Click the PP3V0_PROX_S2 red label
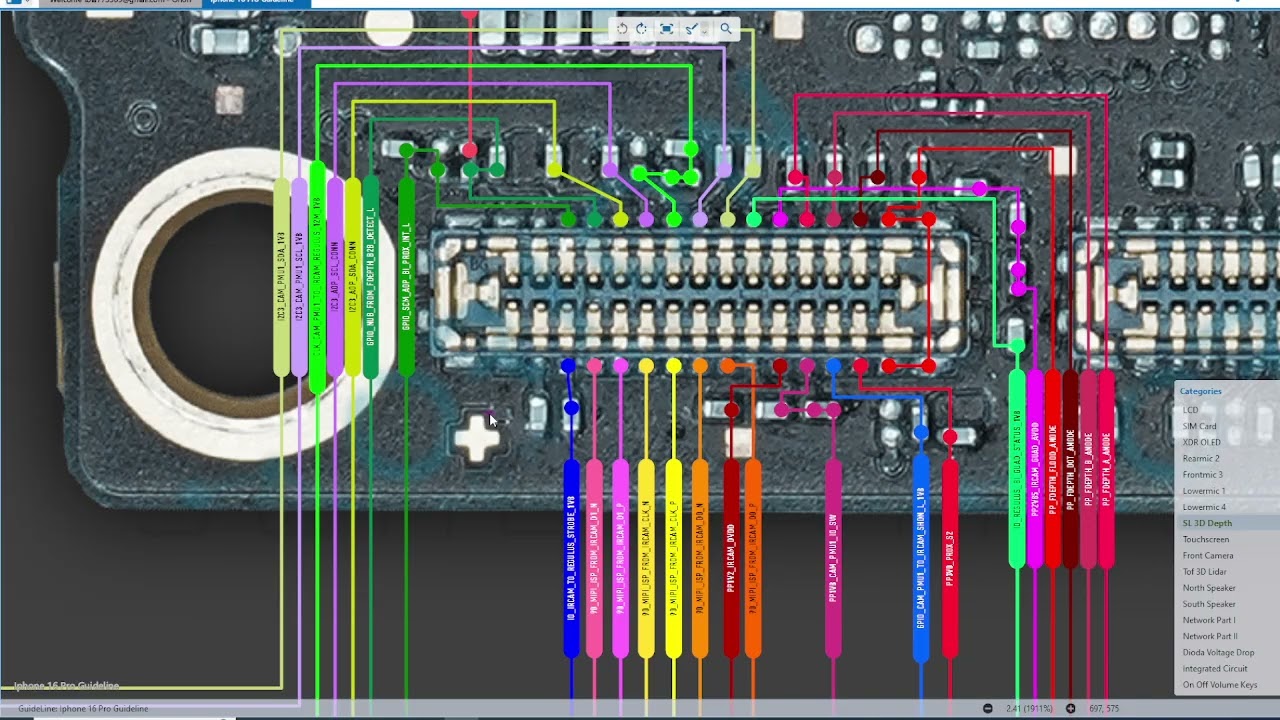Viewport: 1280px width, 720px height. 950,558
